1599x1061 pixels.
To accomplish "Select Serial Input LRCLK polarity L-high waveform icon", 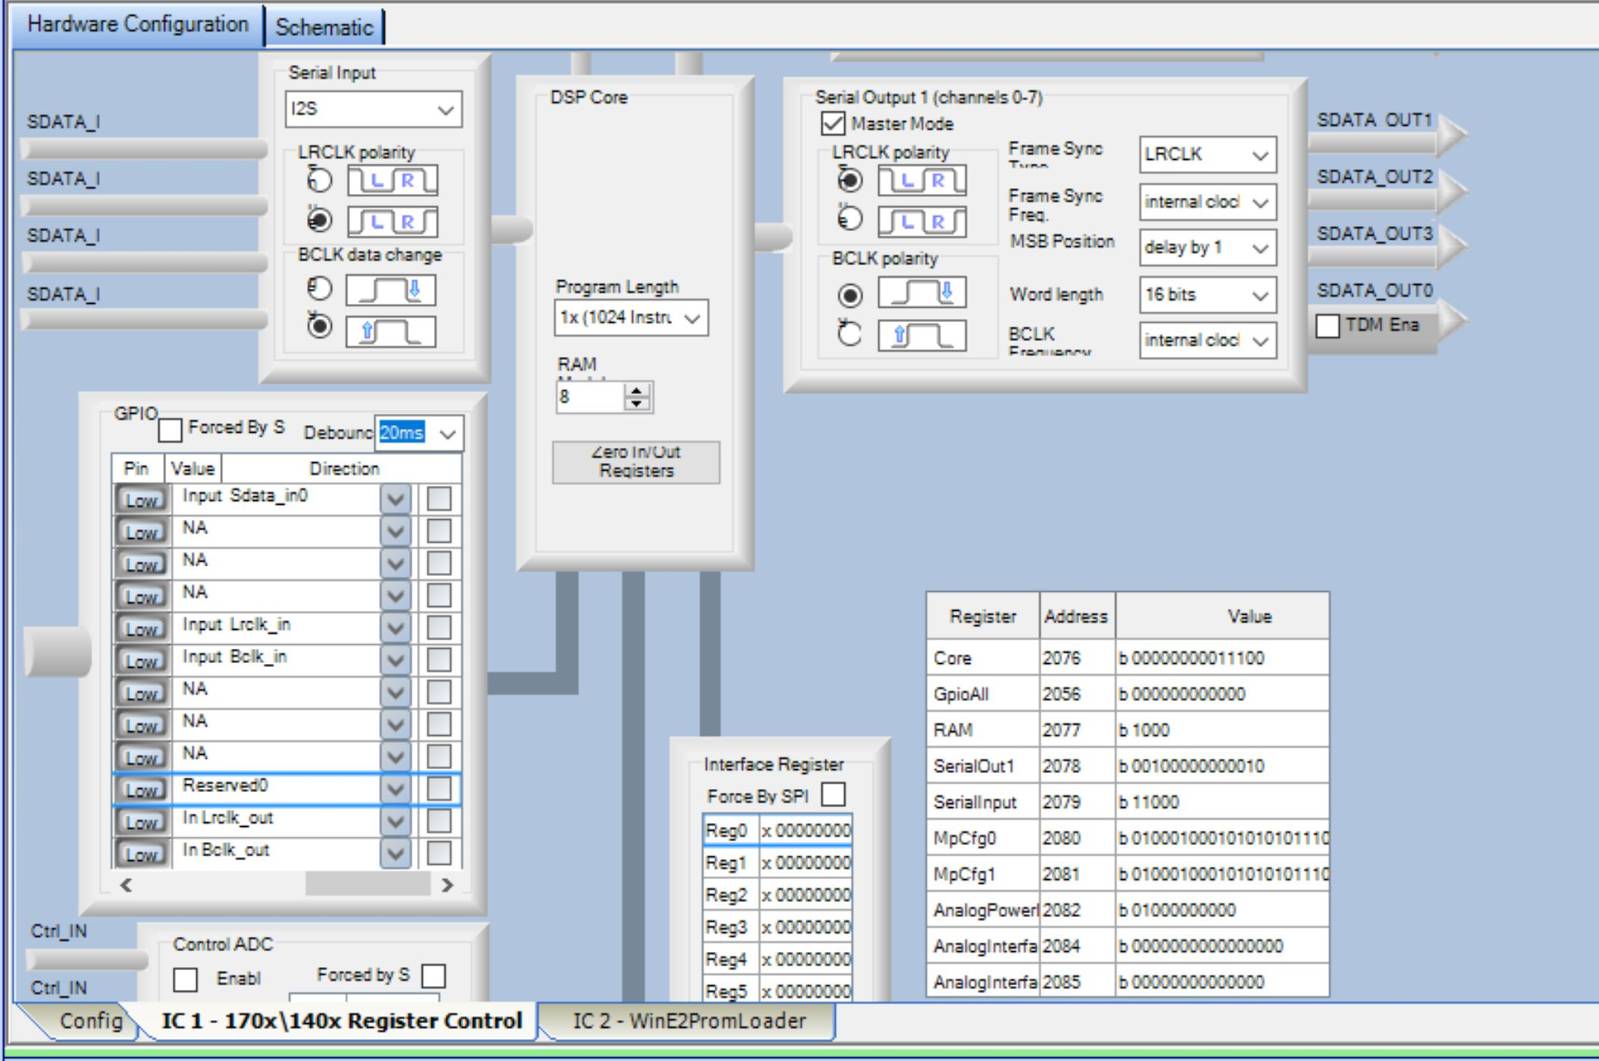I will pos(392,221).
